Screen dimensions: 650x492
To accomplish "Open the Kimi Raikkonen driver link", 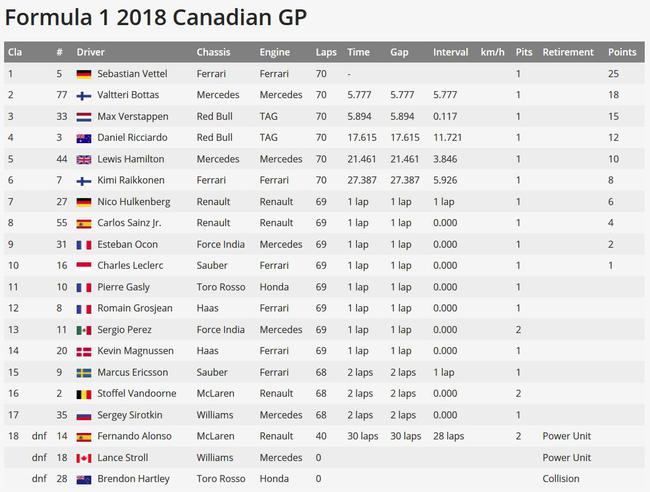I will [131, 180].
